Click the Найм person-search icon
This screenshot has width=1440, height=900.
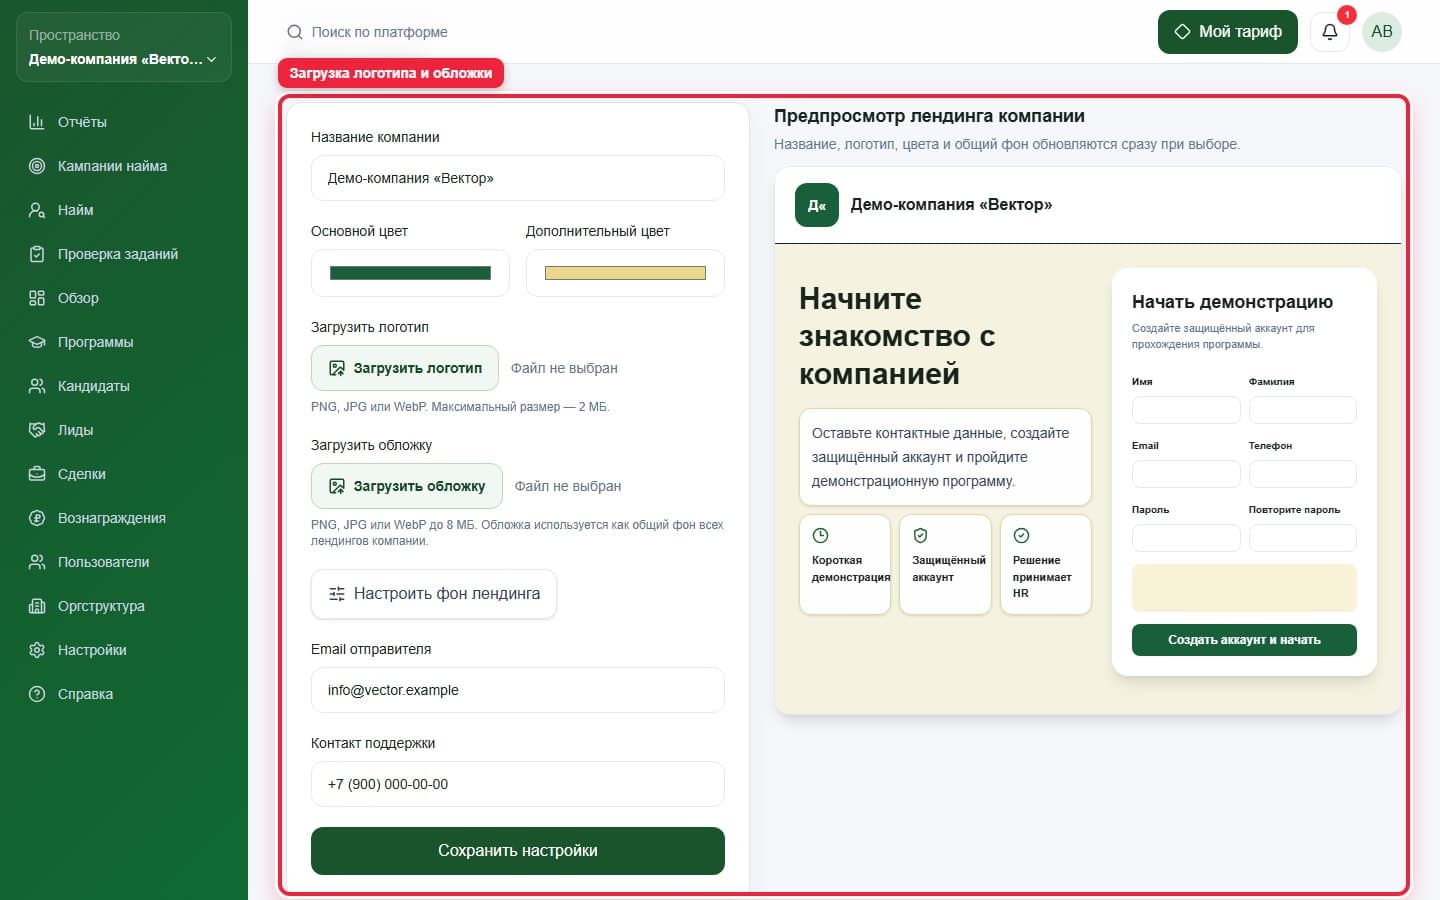[37, 210]
